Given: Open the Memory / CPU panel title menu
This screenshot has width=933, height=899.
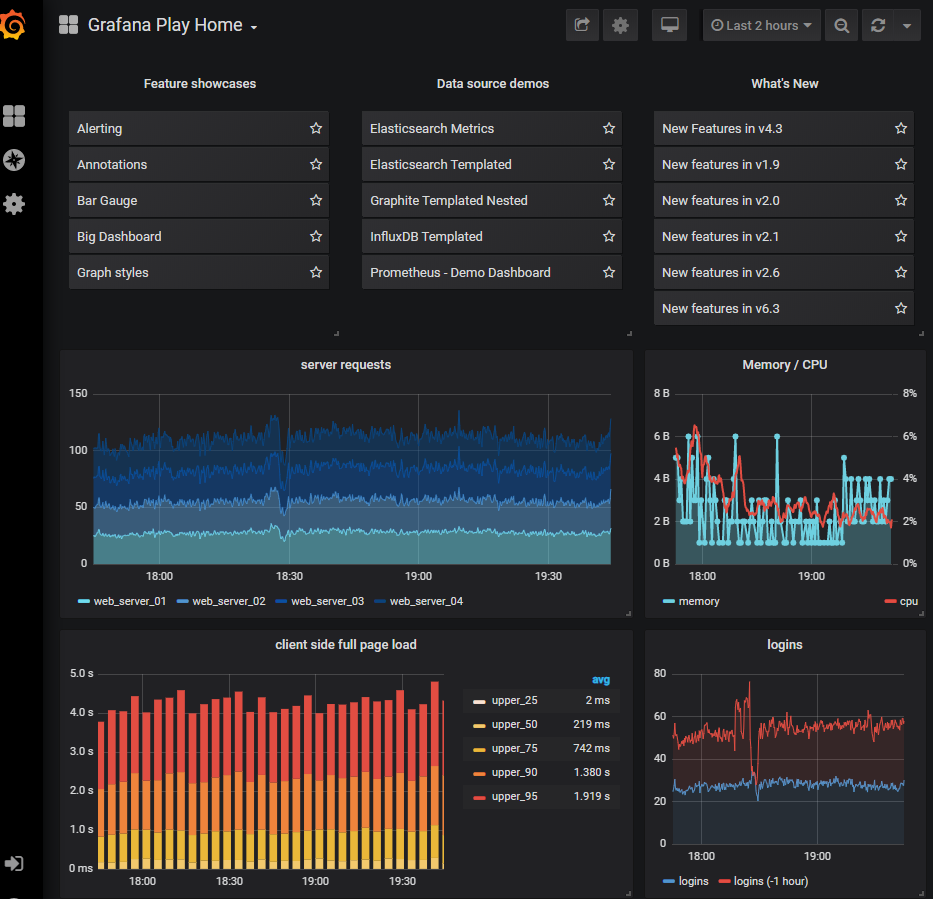Looking at the screenshot, I should pos(784,365).
